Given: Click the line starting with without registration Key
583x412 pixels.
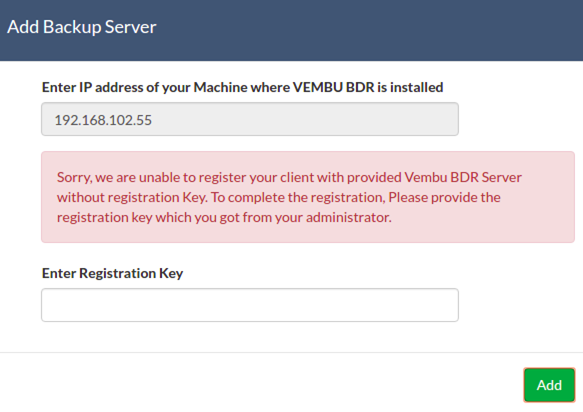Looking at the screenshot, I should point(278,197).
